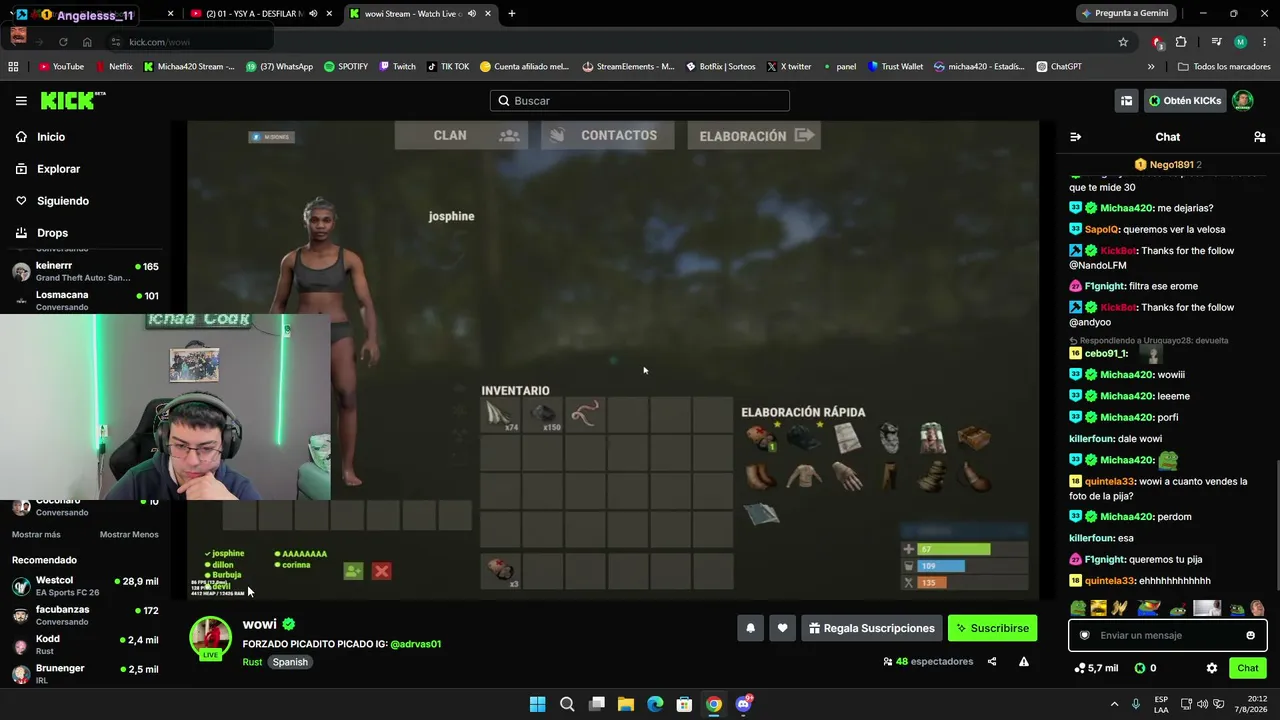Click the Regala Suscripciones button
The width and height of the screenshot is (1280, 720).
pyautogui.click(x=872, y=628)
